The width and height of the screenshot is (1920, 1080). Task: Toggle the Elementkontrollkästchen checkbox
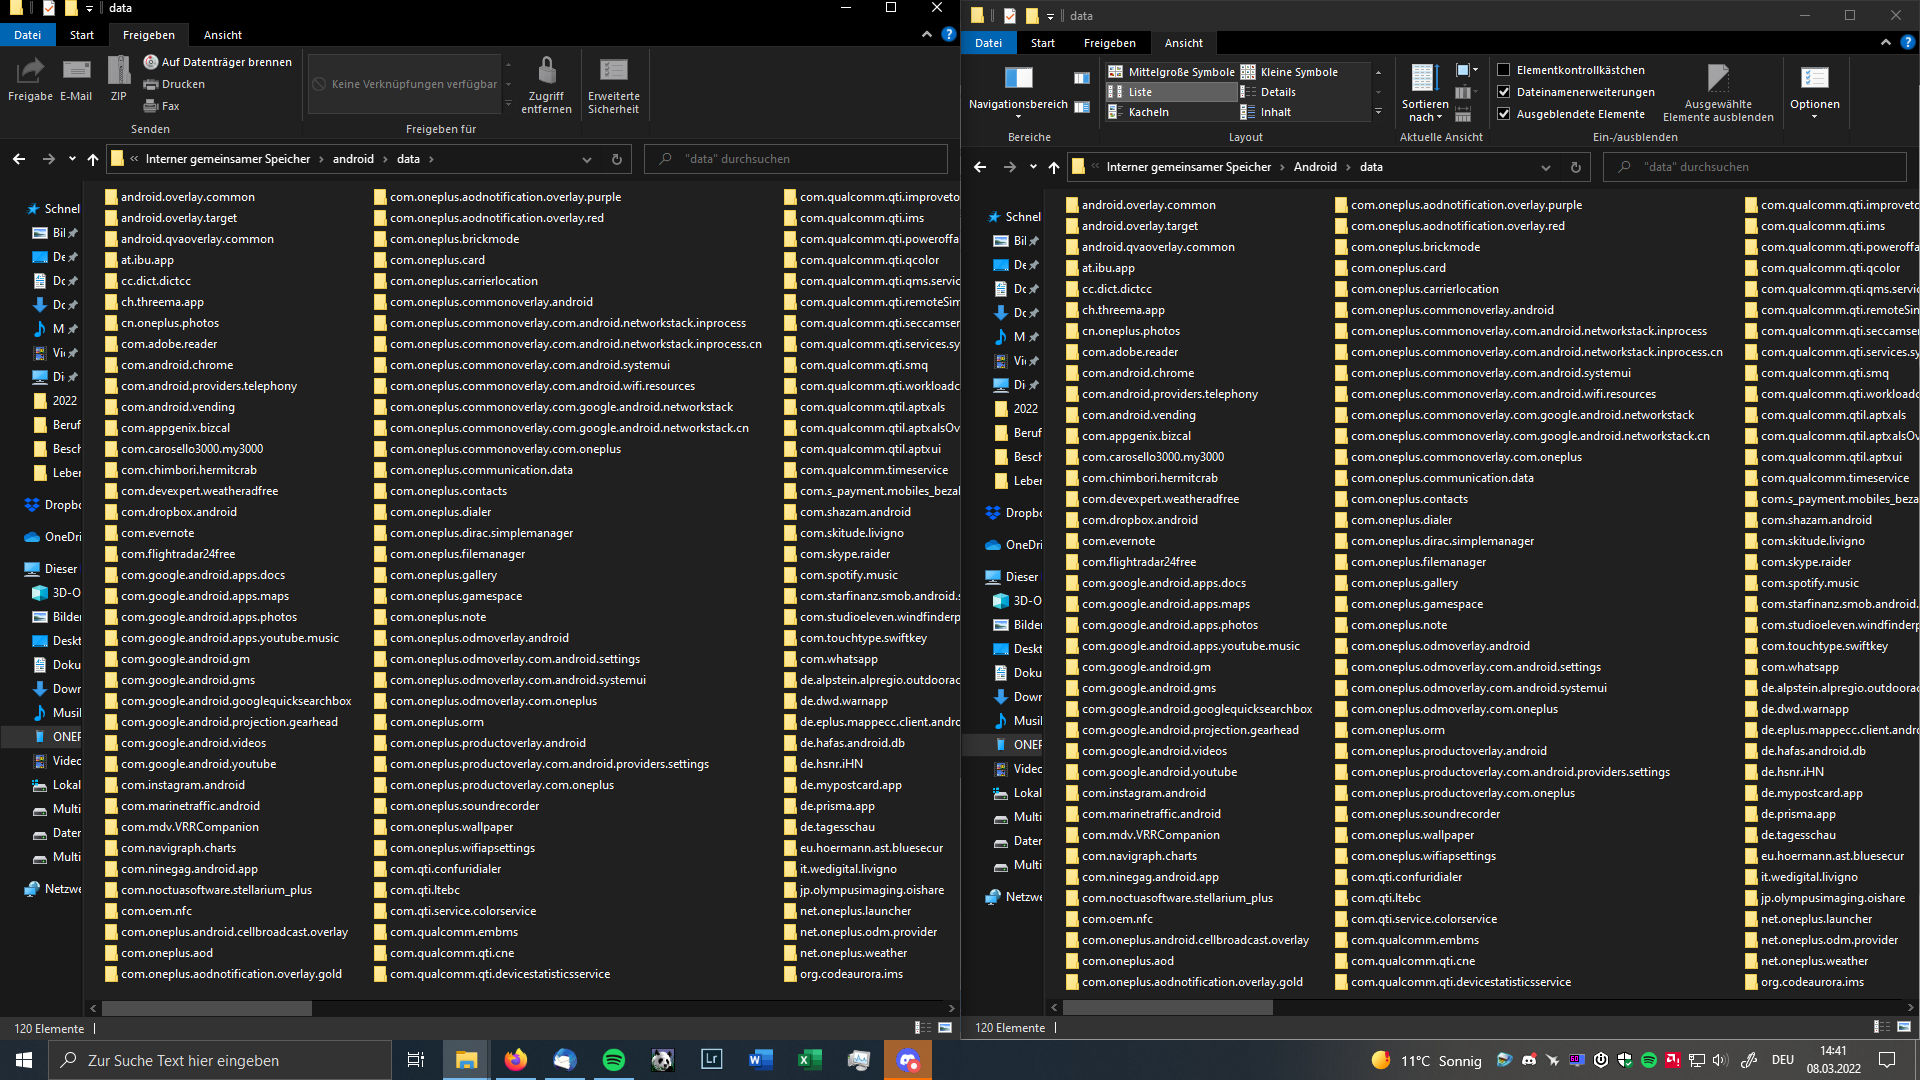click(1503, 70)
